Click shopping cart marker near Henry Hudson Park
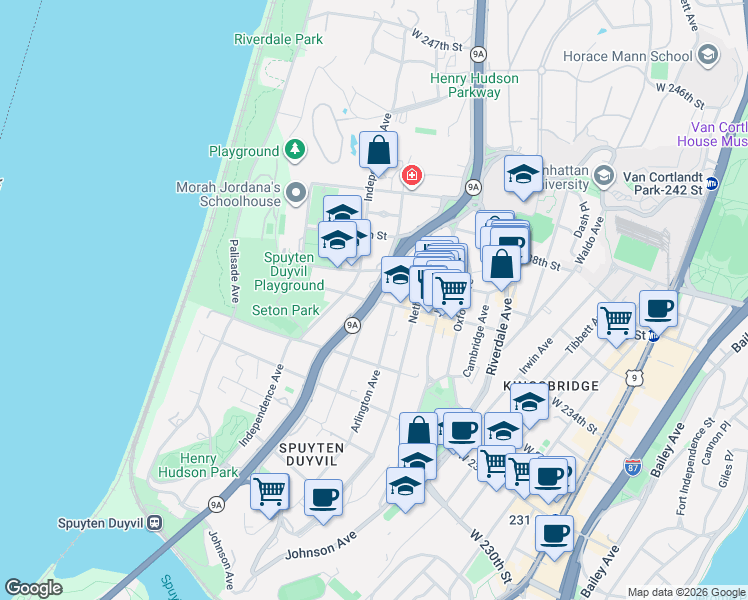 coord(270,493)
